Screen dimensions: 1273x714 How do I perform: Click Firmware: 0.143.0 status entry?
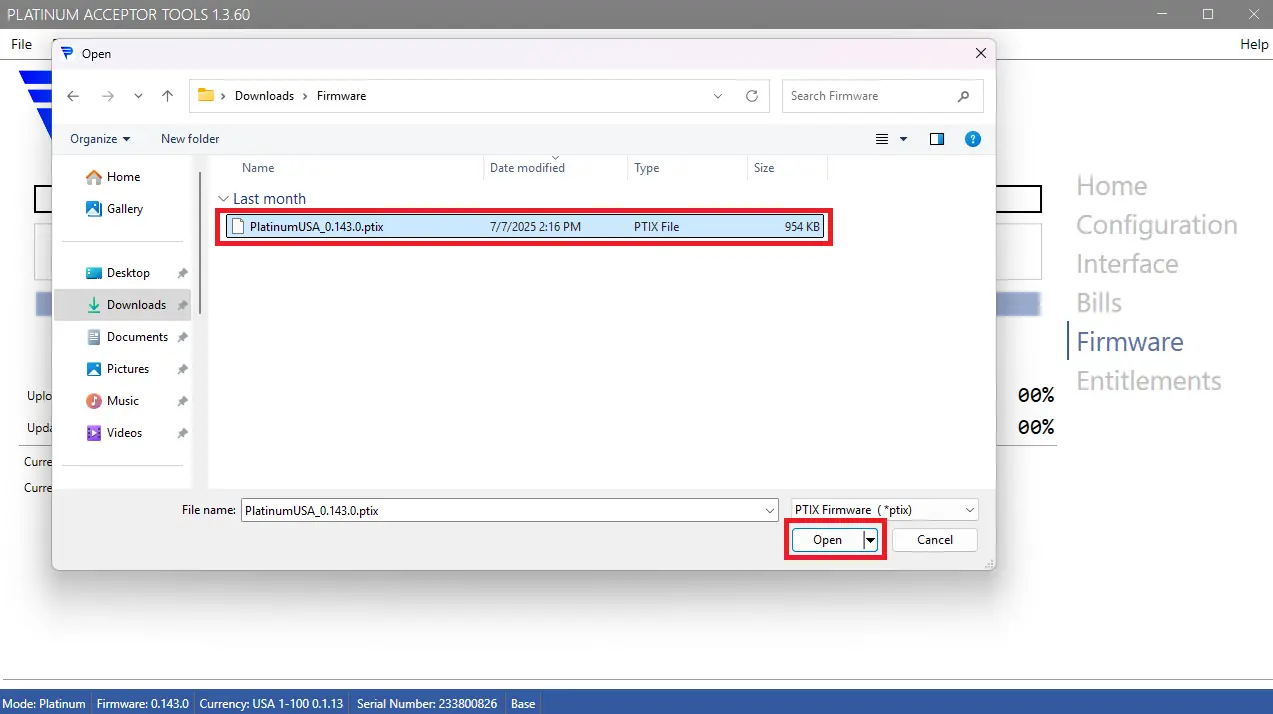(143, 704)
